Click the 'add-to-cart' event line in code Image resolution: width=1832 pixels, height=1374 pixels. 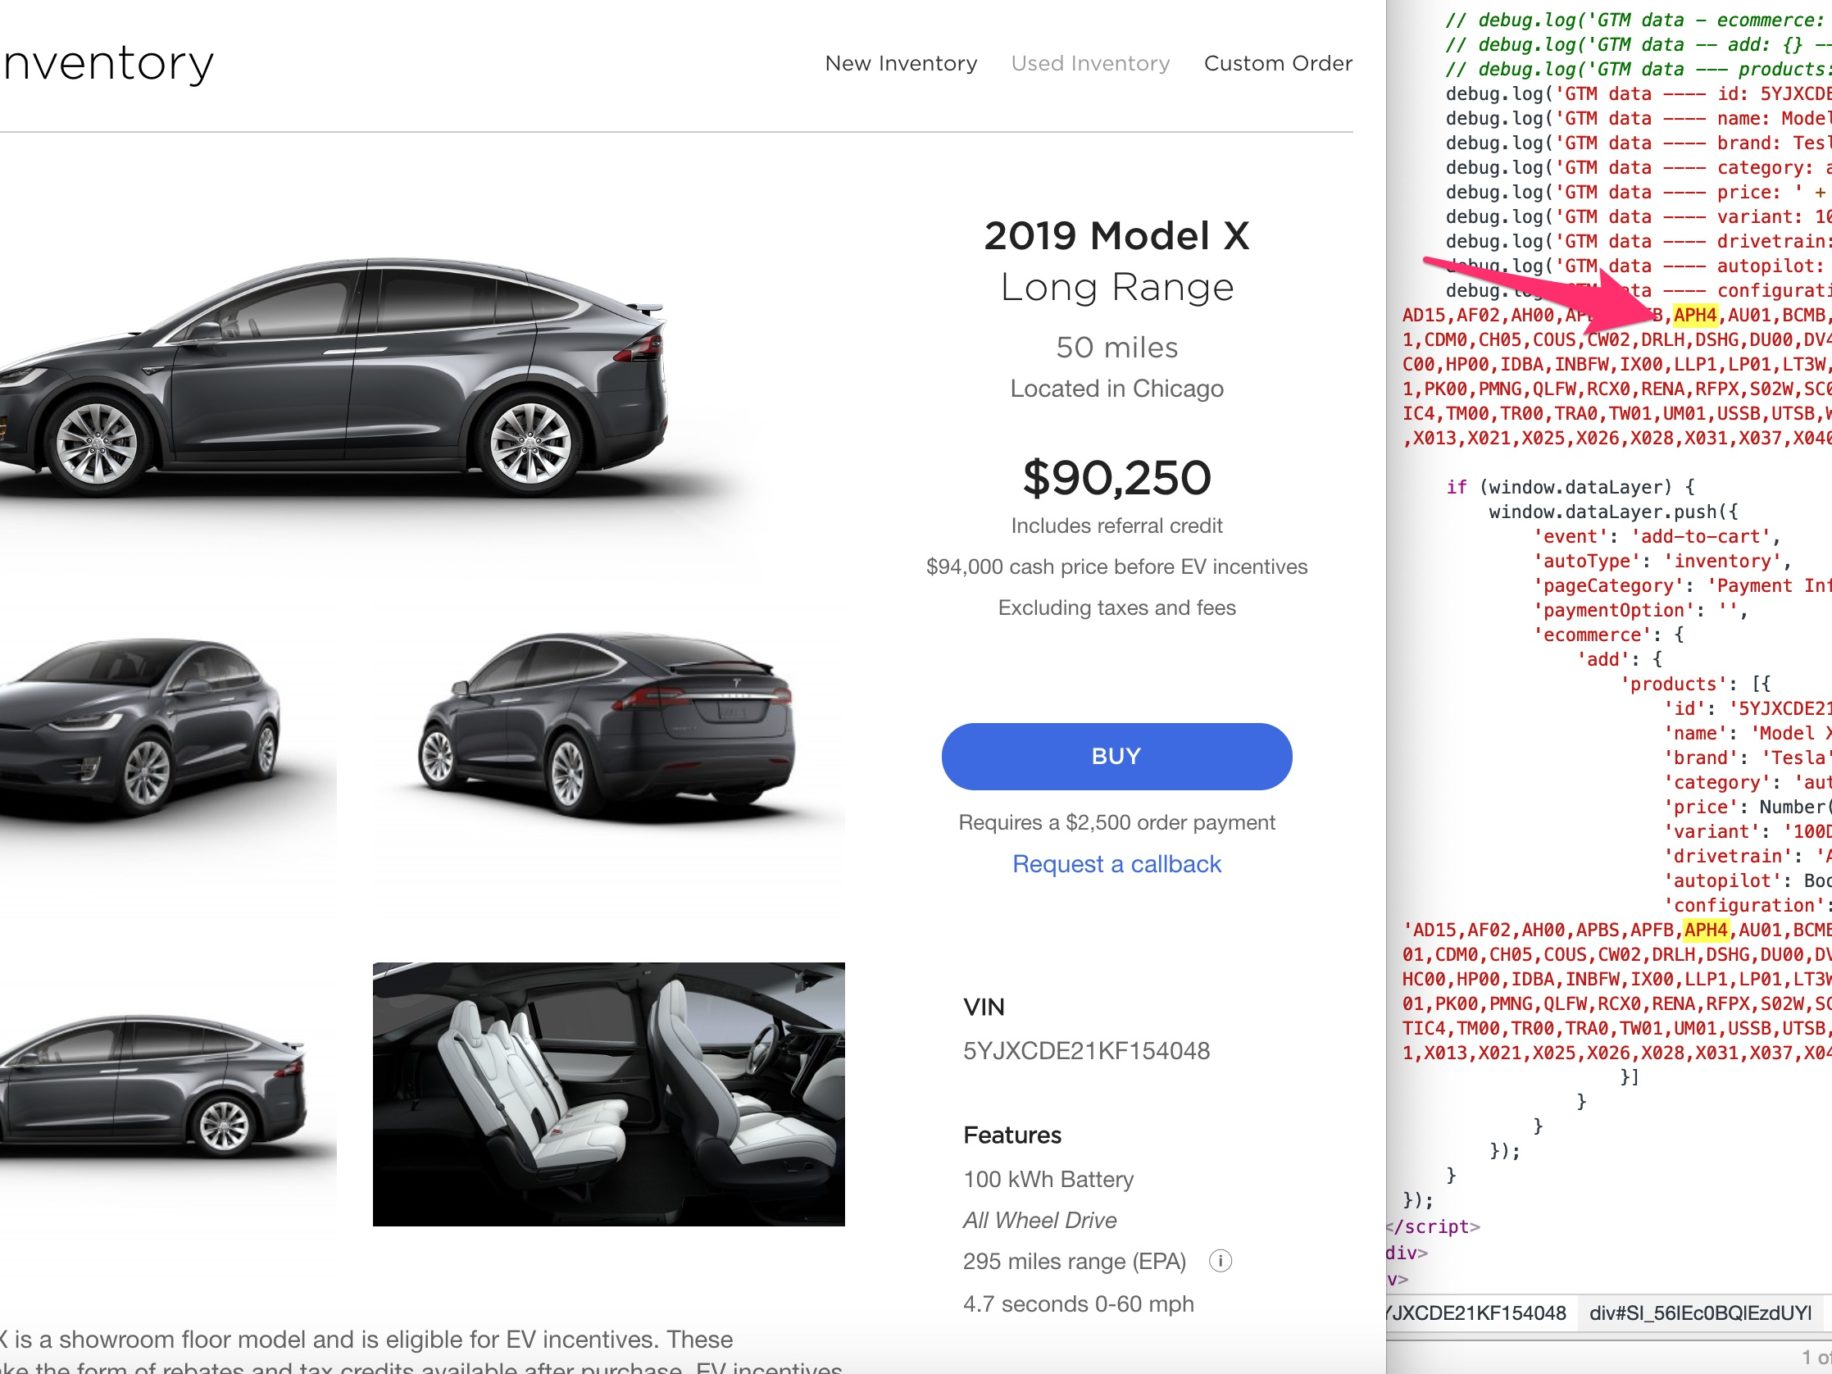(x=1657, y=537)
